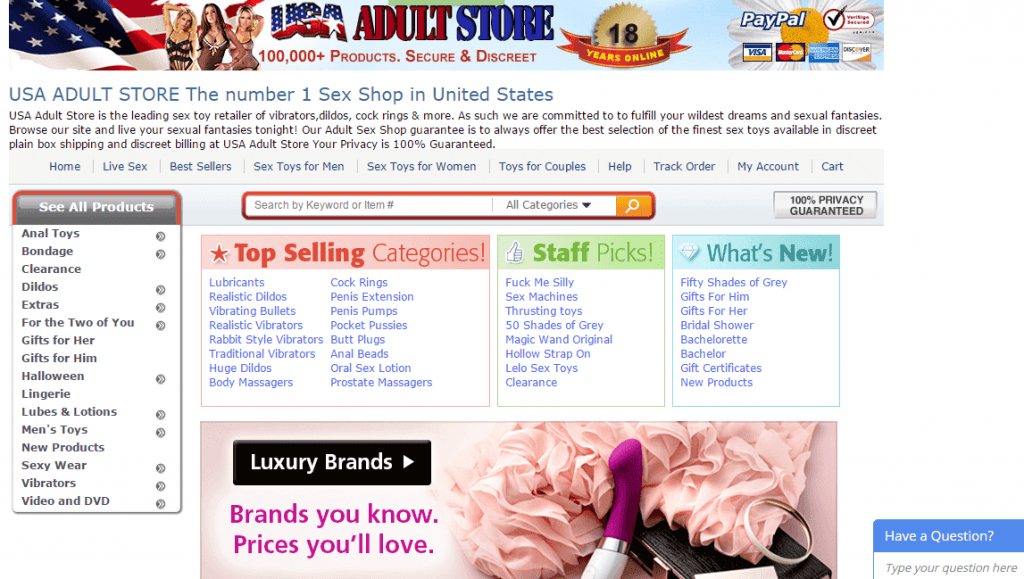1024x579 pixels.
Task: Expand the Lubes & Lotions sidebar arrow
Action: click(x=160, y=415)
